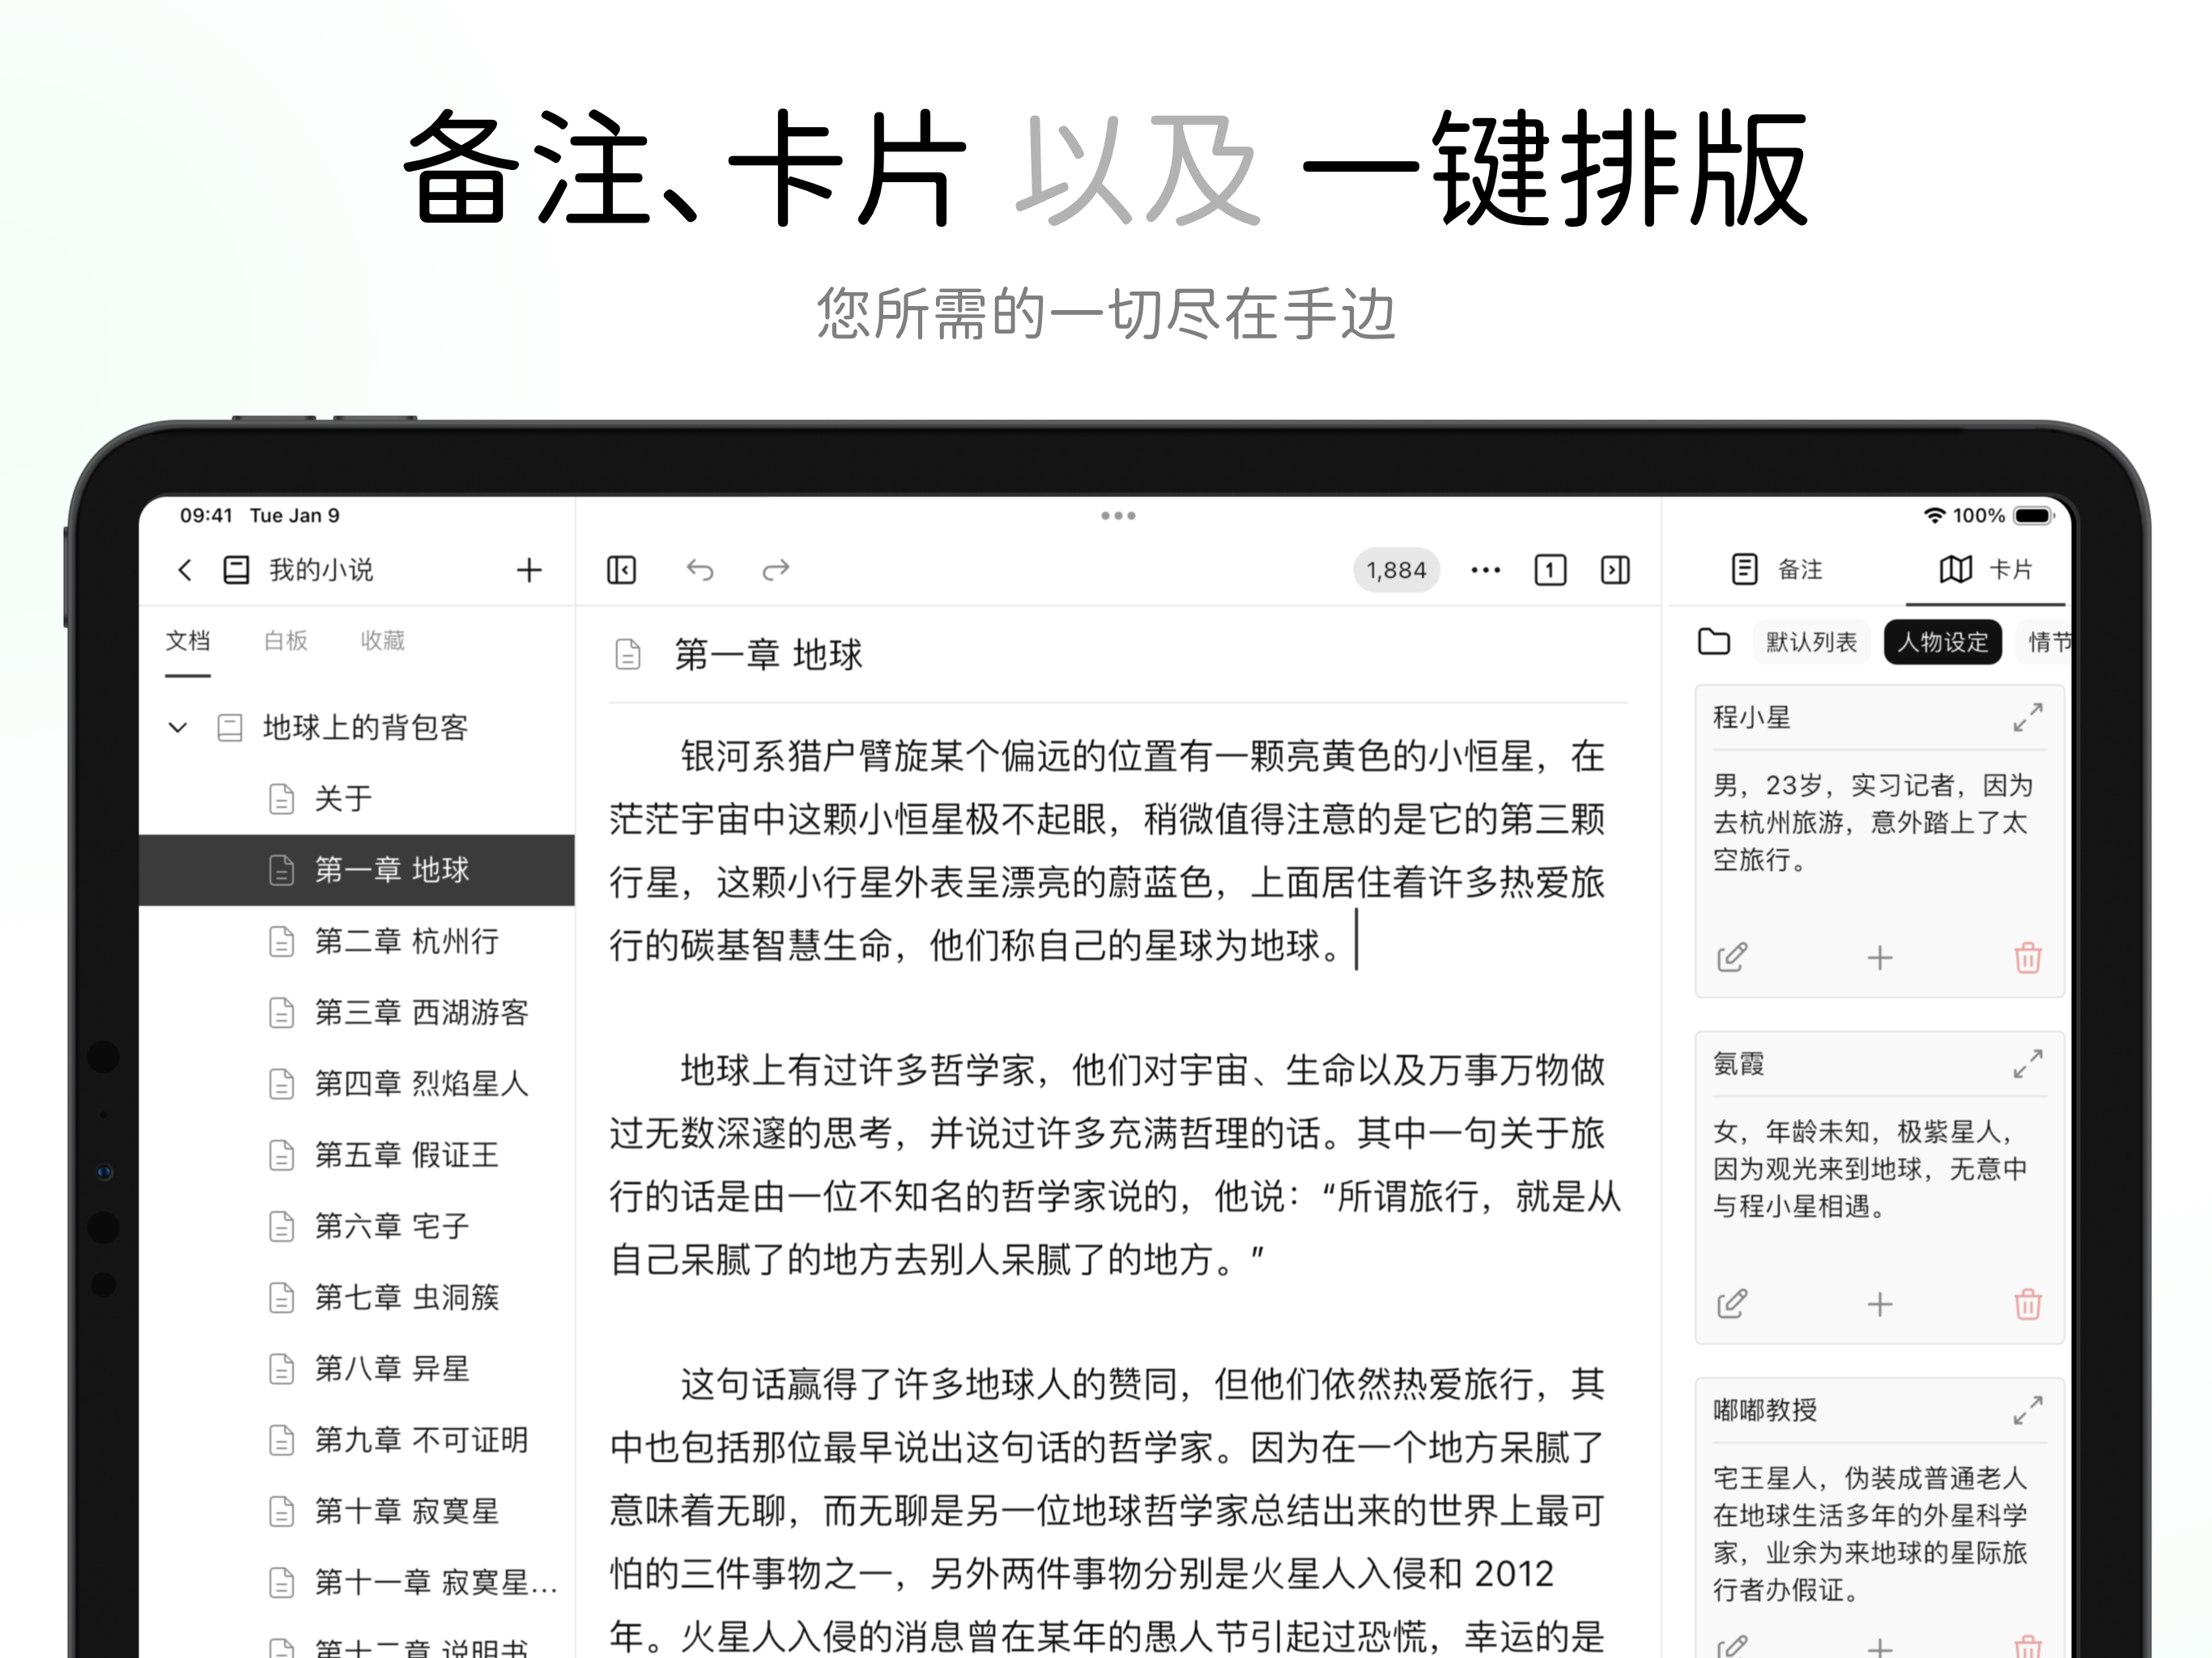Toggle the left sidebar panel icon

click(621, 570)
